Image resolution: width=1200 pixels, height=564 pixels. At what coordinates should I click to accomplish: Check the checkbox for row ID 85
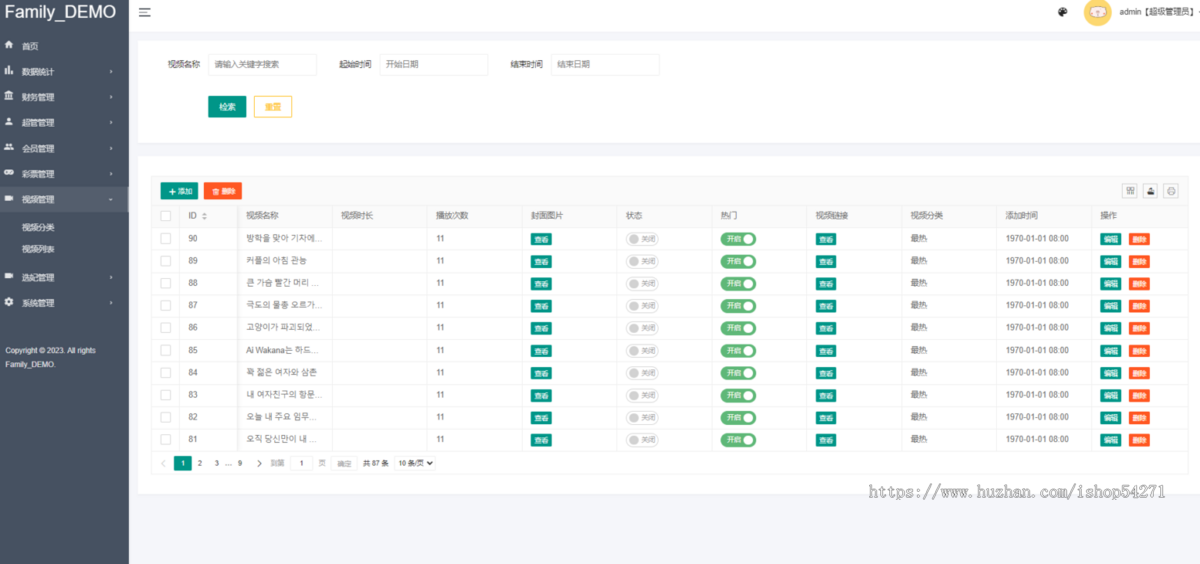pyautogui.click(x=166, y=350)
